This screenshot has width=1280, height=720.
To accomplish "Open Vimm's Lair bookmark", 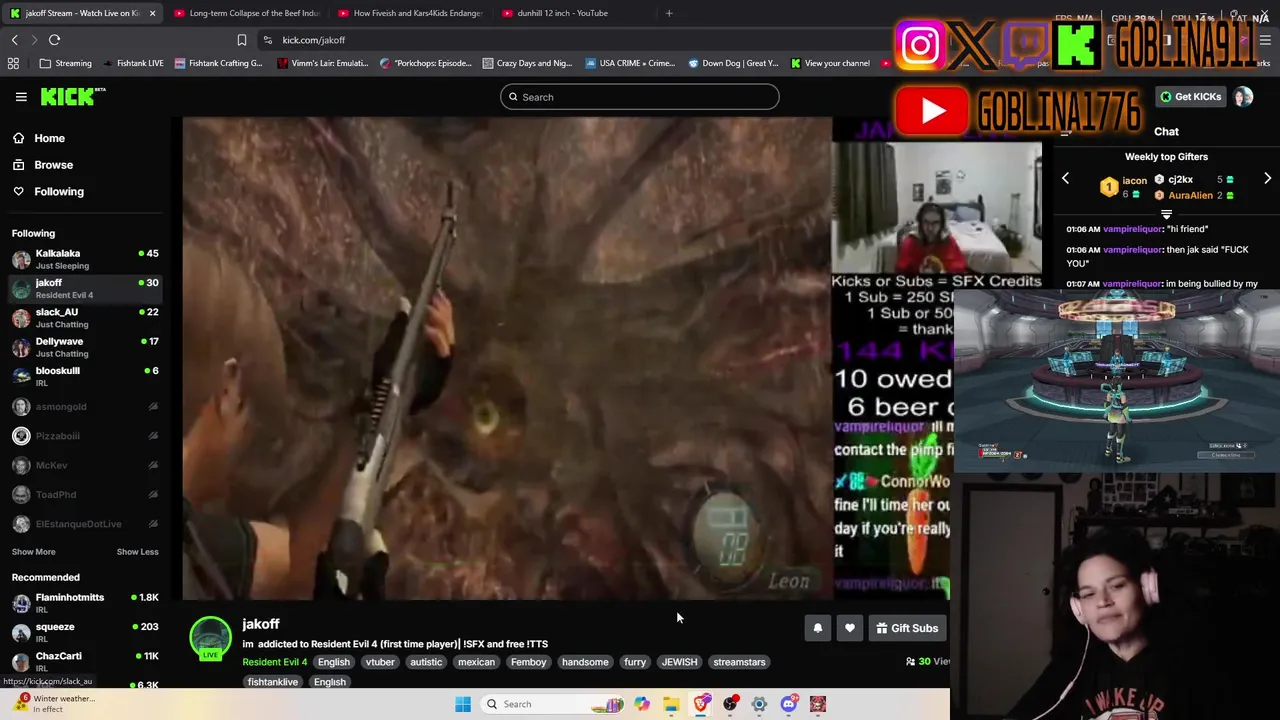I will (323, 63).
